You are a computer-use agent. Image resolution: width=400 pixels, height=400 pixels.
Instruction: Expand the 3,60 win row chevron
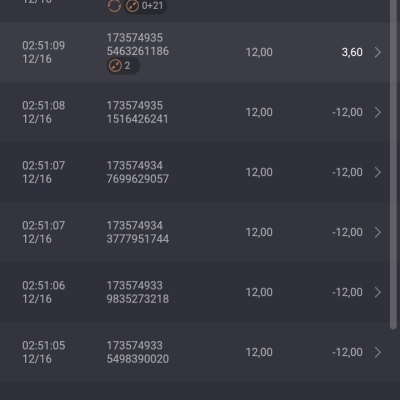pyautogui.click(x=377, y=52)
